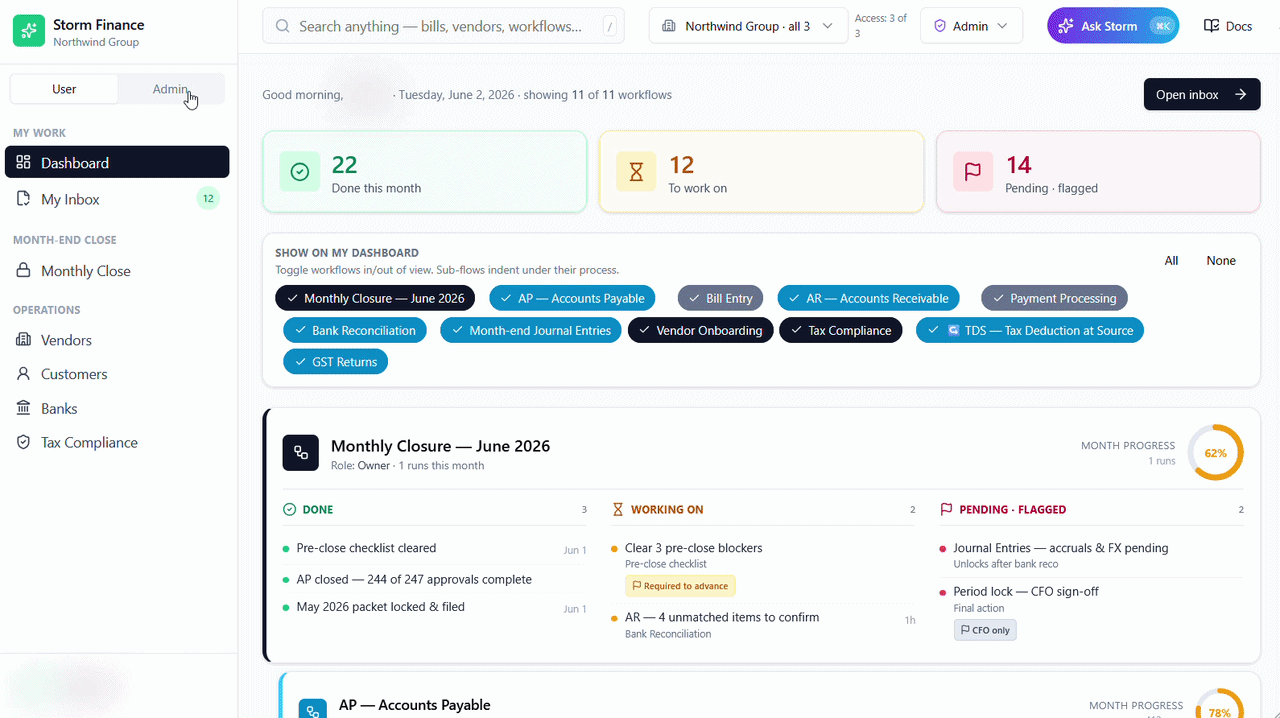The image size is (1280, 718).
Task: Open the Admin role dropdown
Action: click(971, 26)
